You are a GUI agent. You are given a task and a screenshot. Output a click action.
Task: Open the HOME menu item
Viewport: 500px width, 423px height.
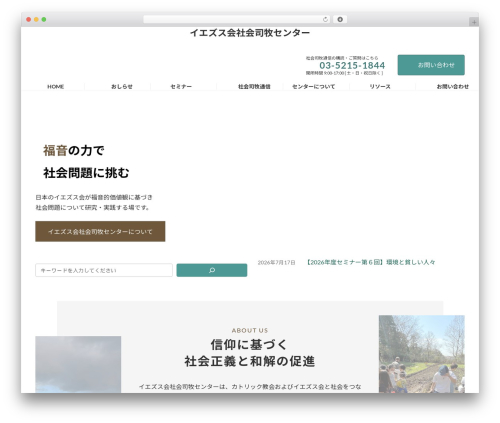[56, 87]
